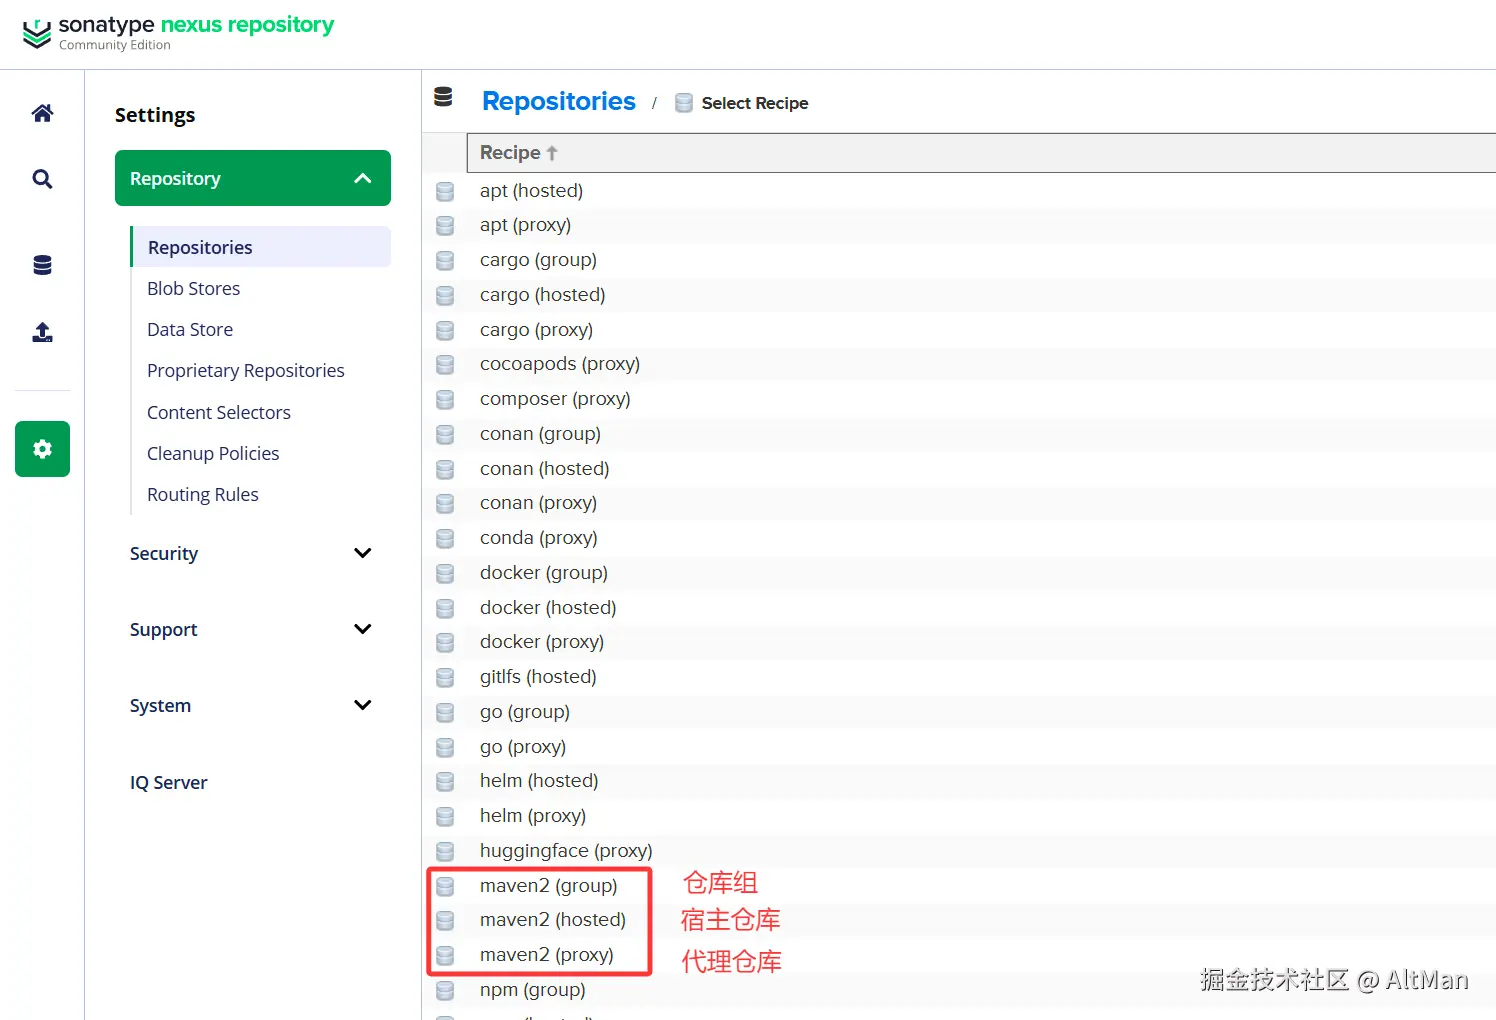Click the icon beside gitlfs (hosted)
Viewport: 1496px width, 1020px height.
(445, 677)
